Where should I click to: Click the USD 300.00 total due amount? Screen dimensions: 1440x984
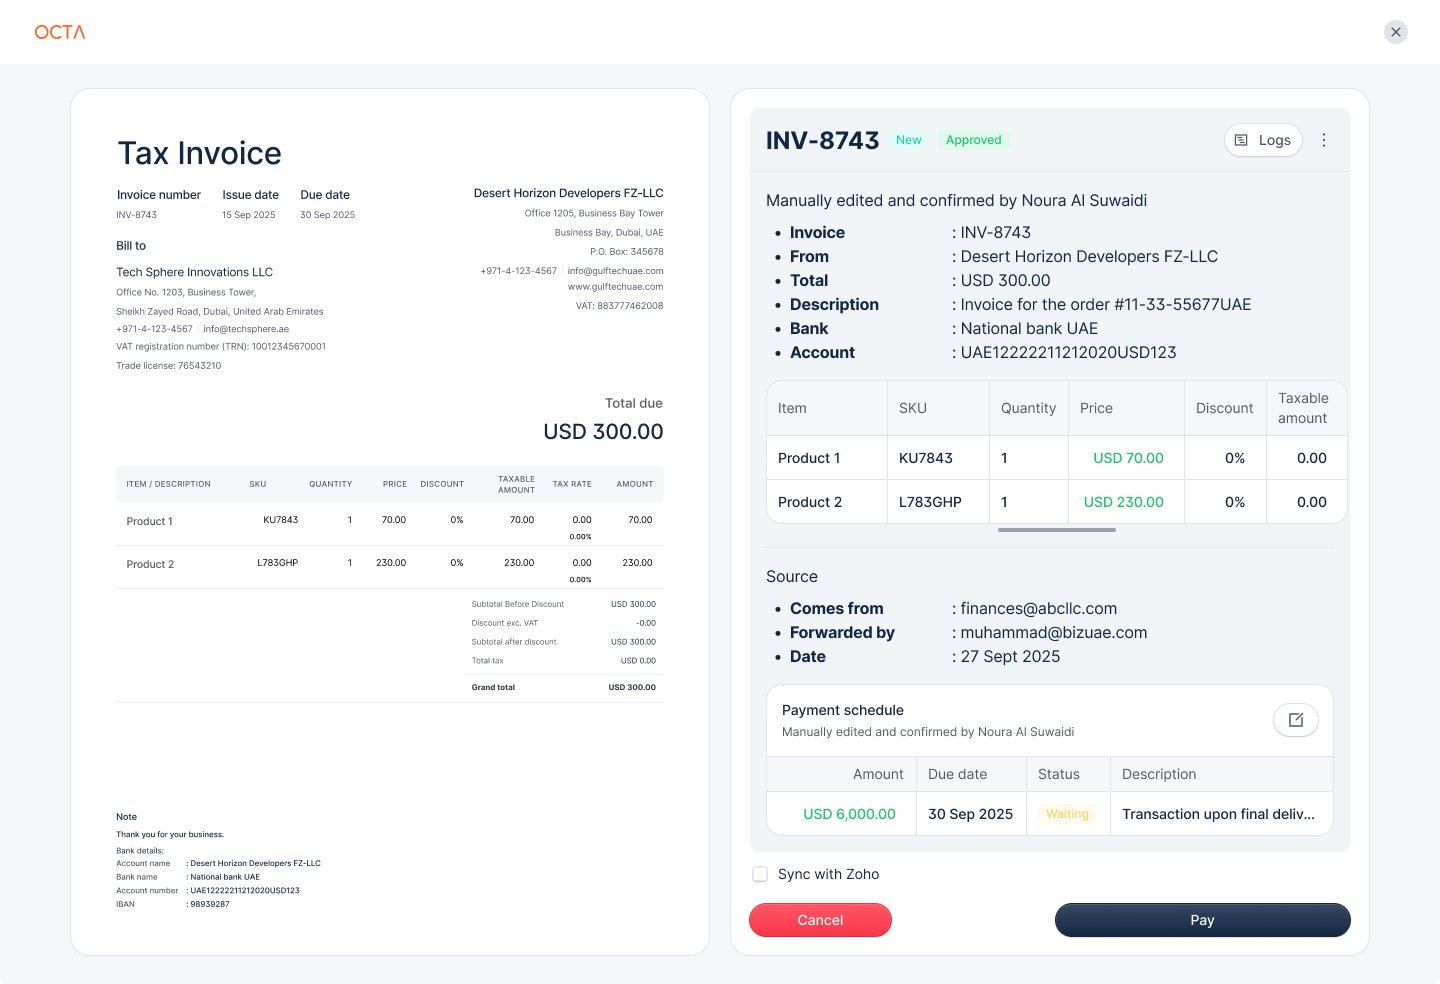603,432
